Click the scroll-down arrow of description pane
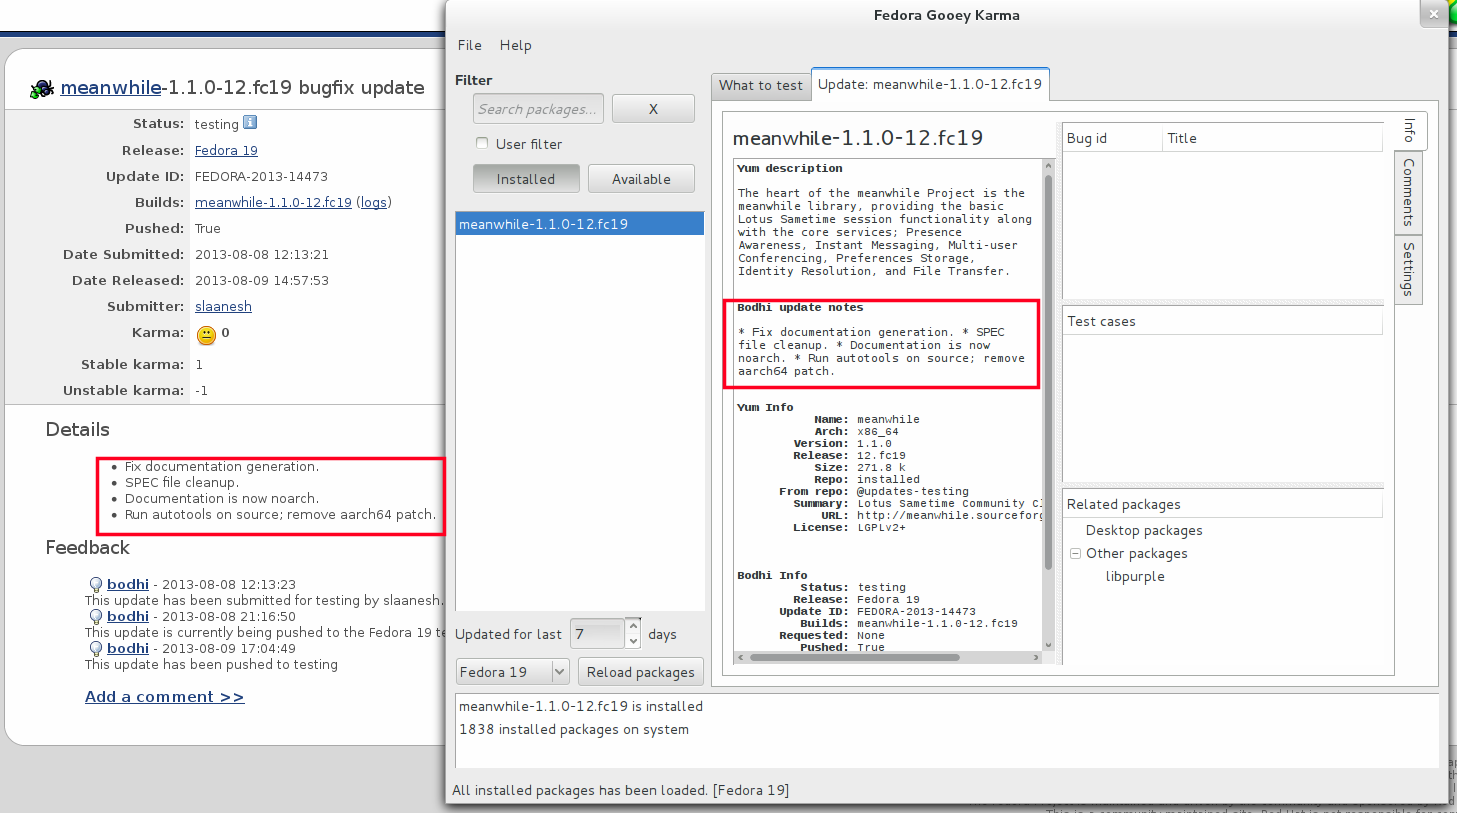Screen dimensions: 1457x813 [x=1048, y=645]
